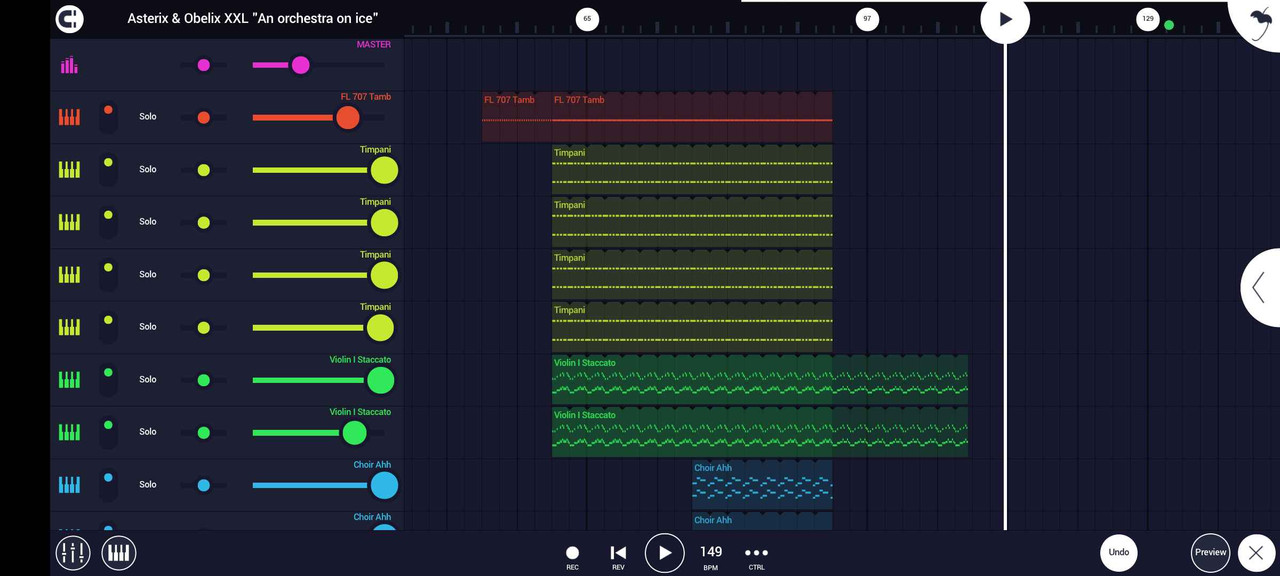The image size is (1280, 576).
Task: Mute the lower Violin I Staccato track
Action: pyautogui.click(x=108, y=432)
